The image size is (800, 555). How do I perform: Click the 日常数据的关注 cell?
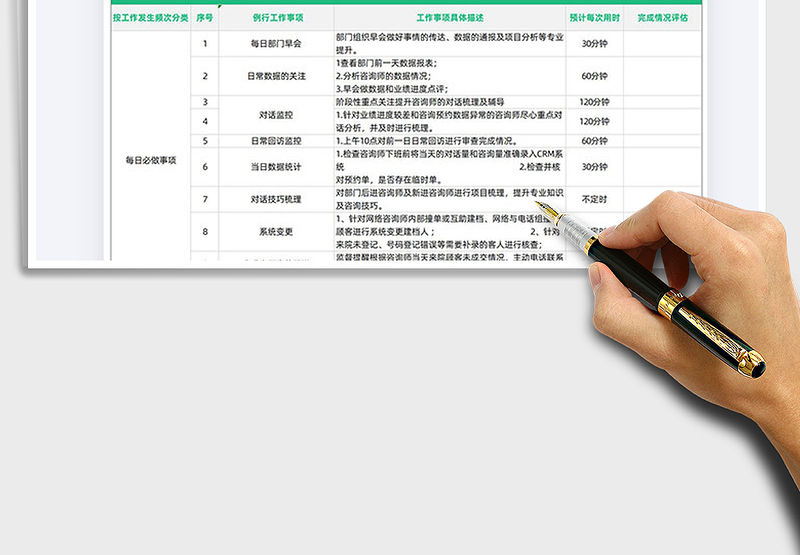(x=277, y=76)
